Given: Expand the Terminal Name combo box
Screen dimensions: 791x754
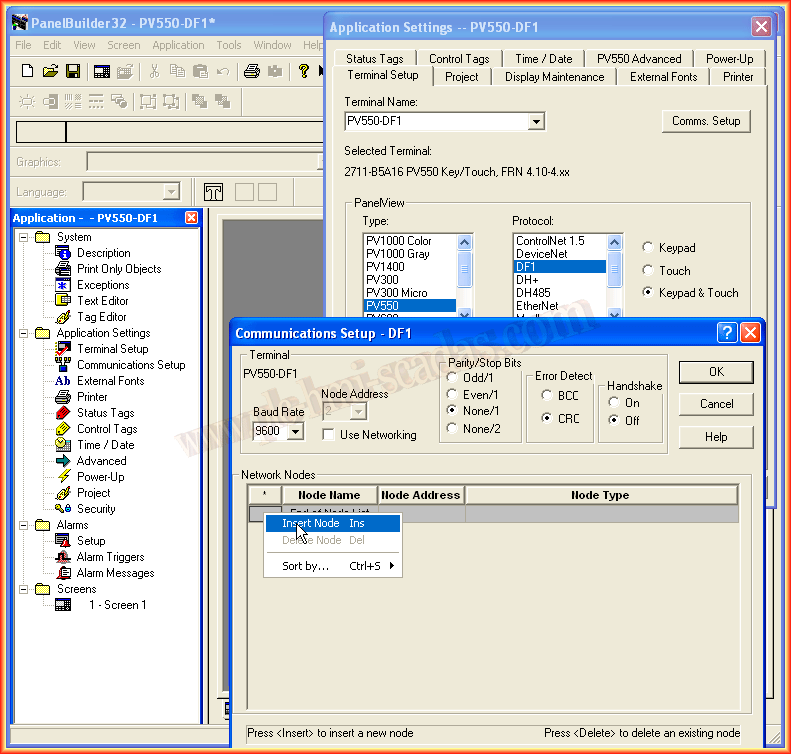Looking at the screenshot, I should 536,122.
